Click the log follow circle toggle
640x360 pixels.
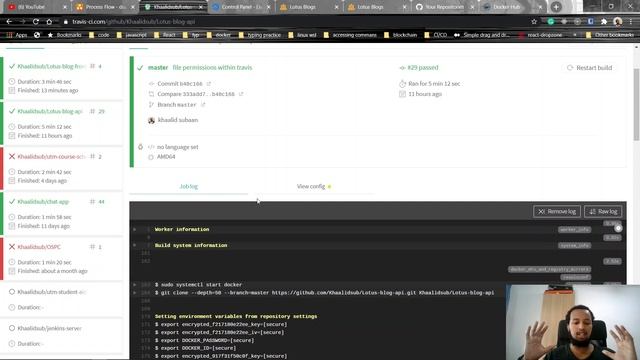point(618,228)
